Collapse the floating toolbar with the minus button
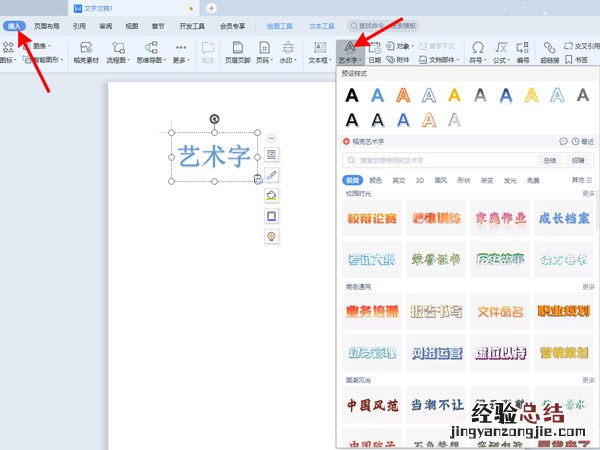Image resolution: width=600 pixels, height=450 pixels. [x=271, y=137]
